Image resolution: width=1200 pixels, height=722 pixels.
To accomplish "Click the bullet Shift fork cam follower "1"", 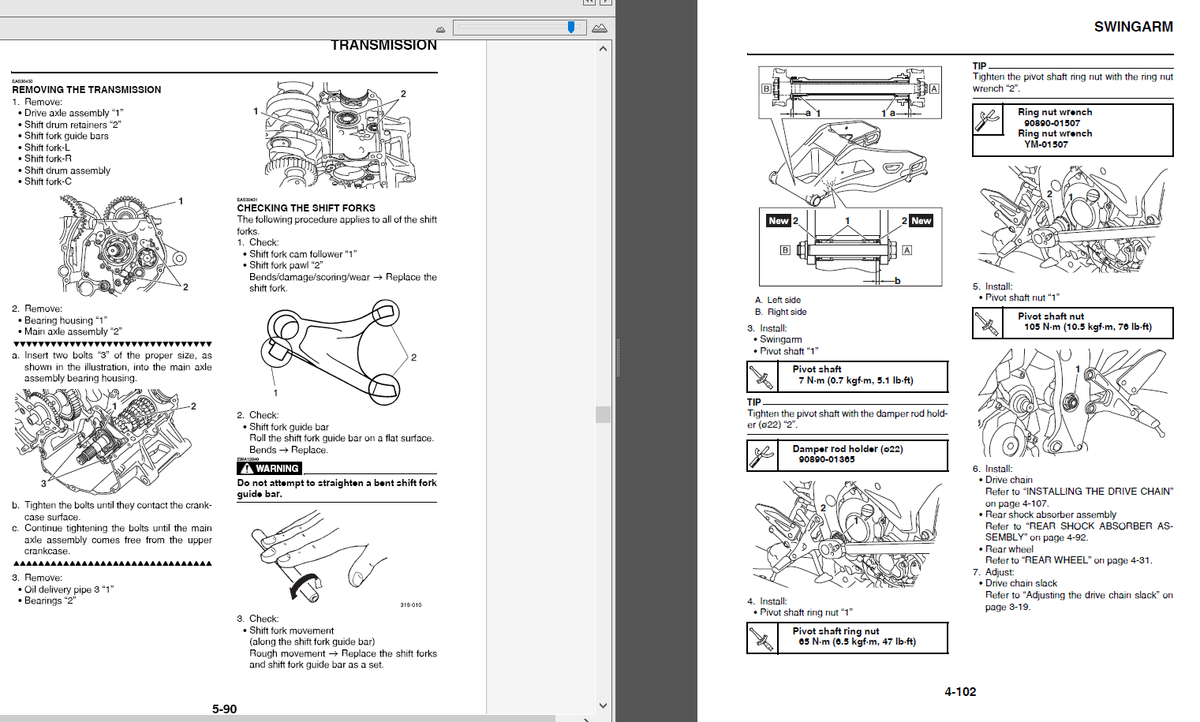I will 300,254.
